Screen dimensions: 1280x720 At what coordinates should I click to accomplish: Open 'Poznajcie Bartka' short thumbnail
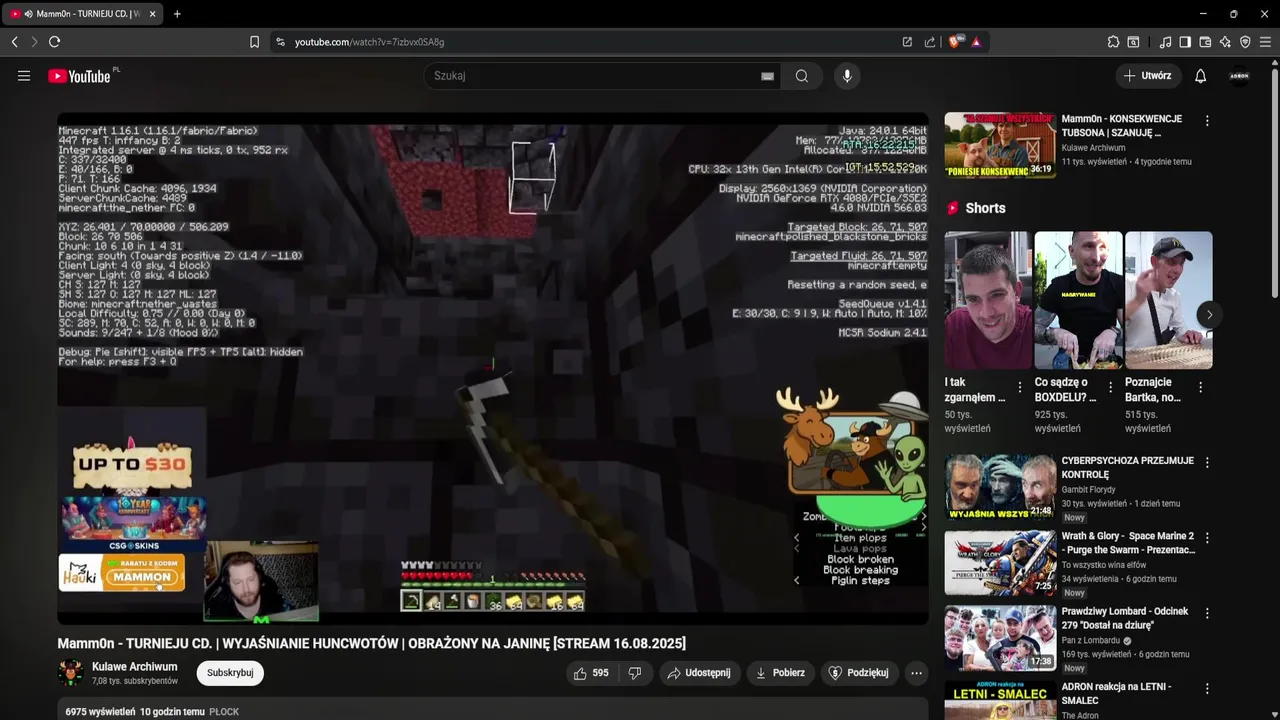click(1168, 300)
